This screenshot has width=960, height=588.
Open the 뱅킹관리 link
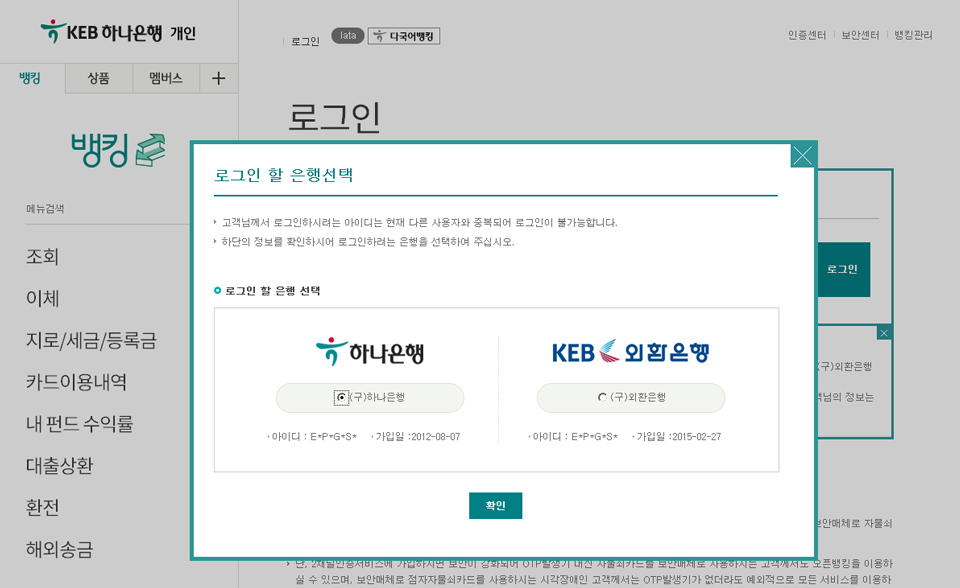pos(913,35)
